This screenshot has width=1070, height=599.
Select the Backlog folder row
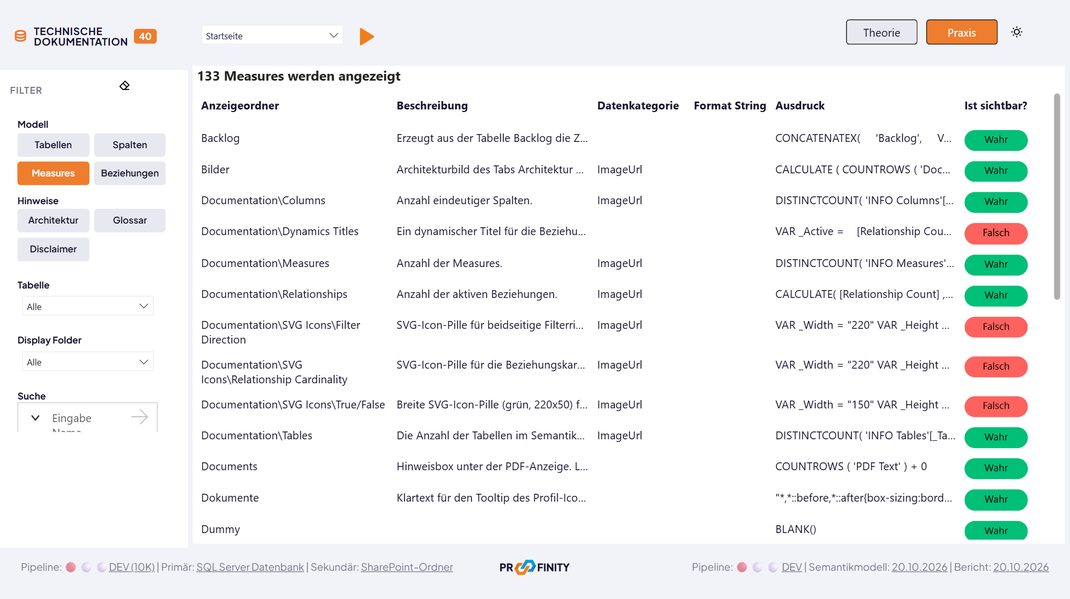tap(220, 138)
